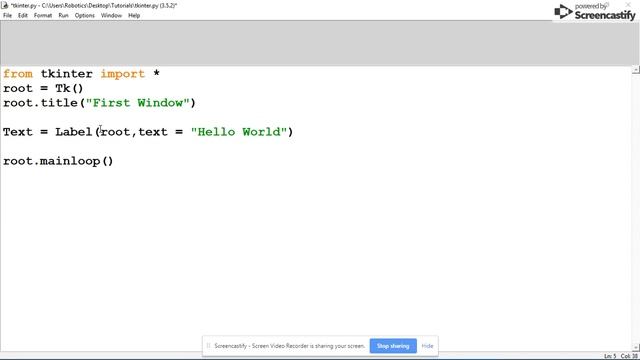Viewport: 640px width, 360px height.
Task: Click the 'root.title' text
Action: [x=40, y=103]
